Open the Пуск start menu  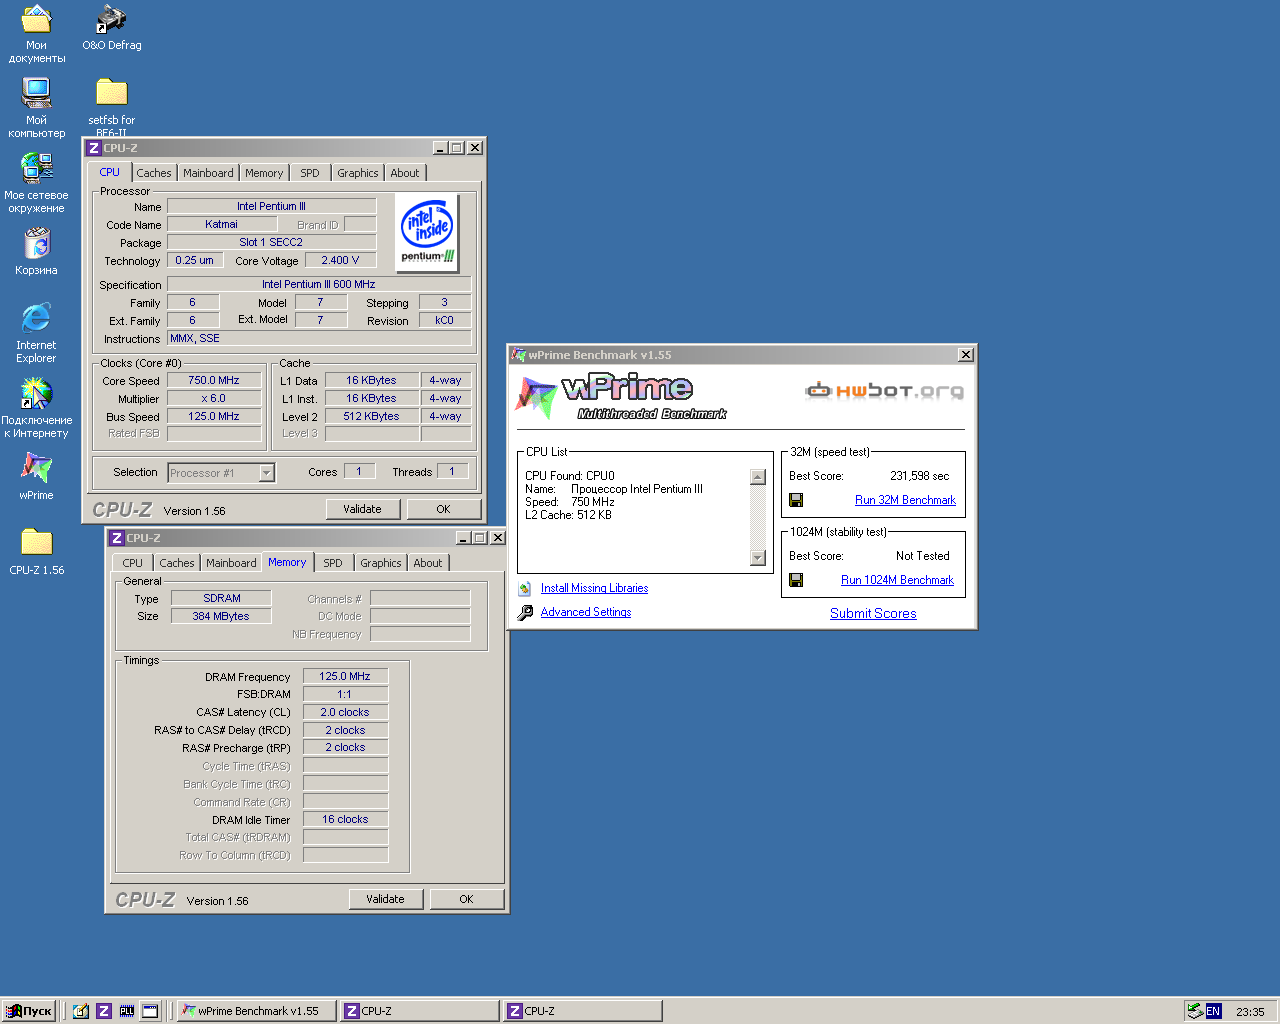coord(28,1011)
